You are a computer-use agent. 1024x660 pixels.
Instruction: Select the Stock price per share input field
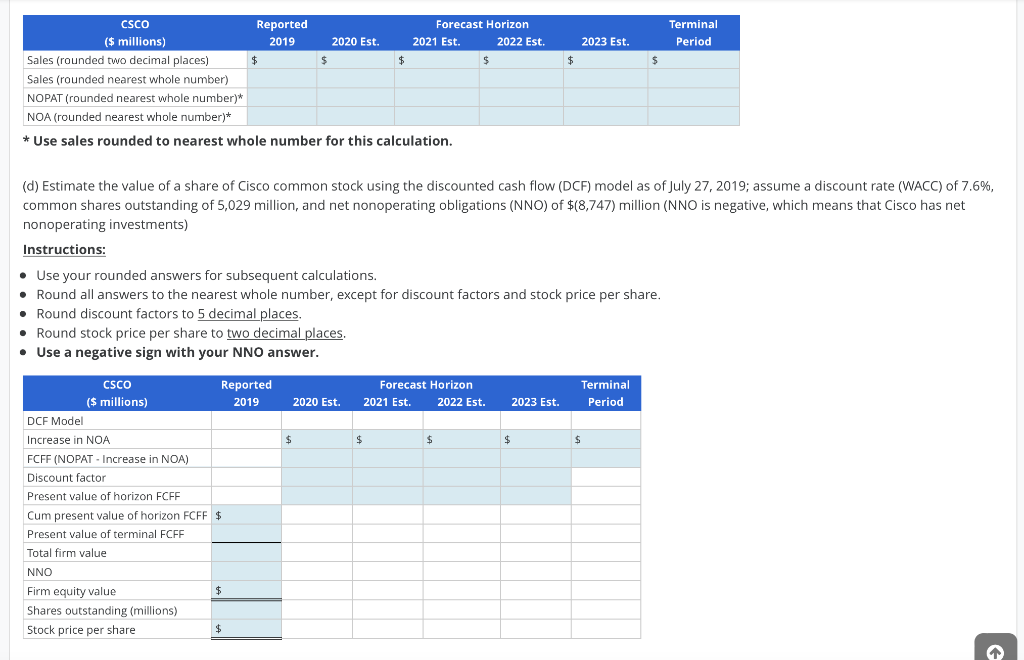247,629
